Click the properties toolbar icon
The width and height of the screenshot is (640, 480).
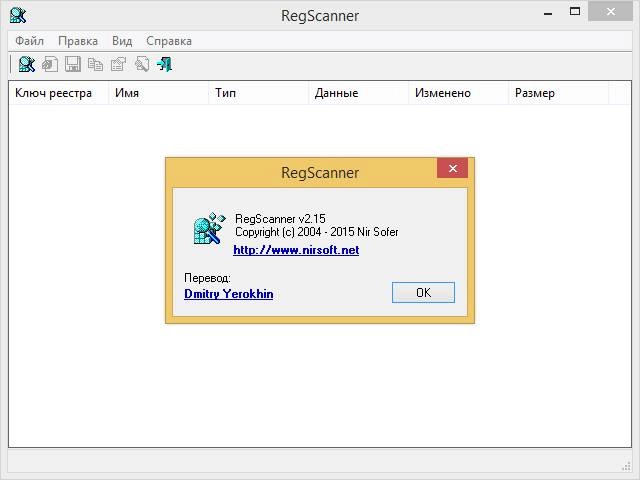pos(118,64)
